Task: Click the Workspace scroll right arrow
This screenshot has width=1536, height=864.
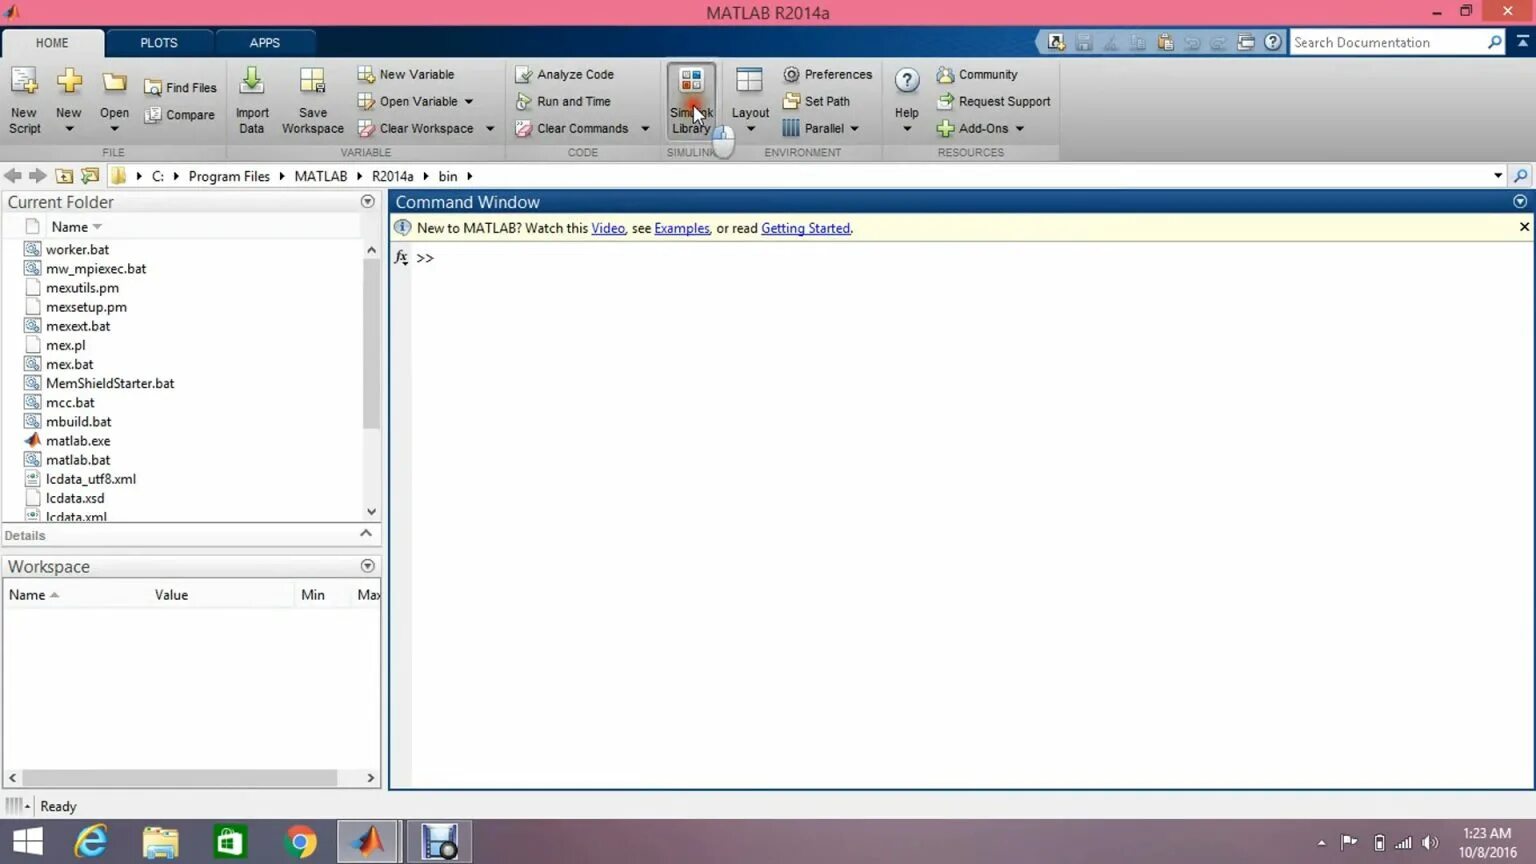Action: [x=370, y=778]
